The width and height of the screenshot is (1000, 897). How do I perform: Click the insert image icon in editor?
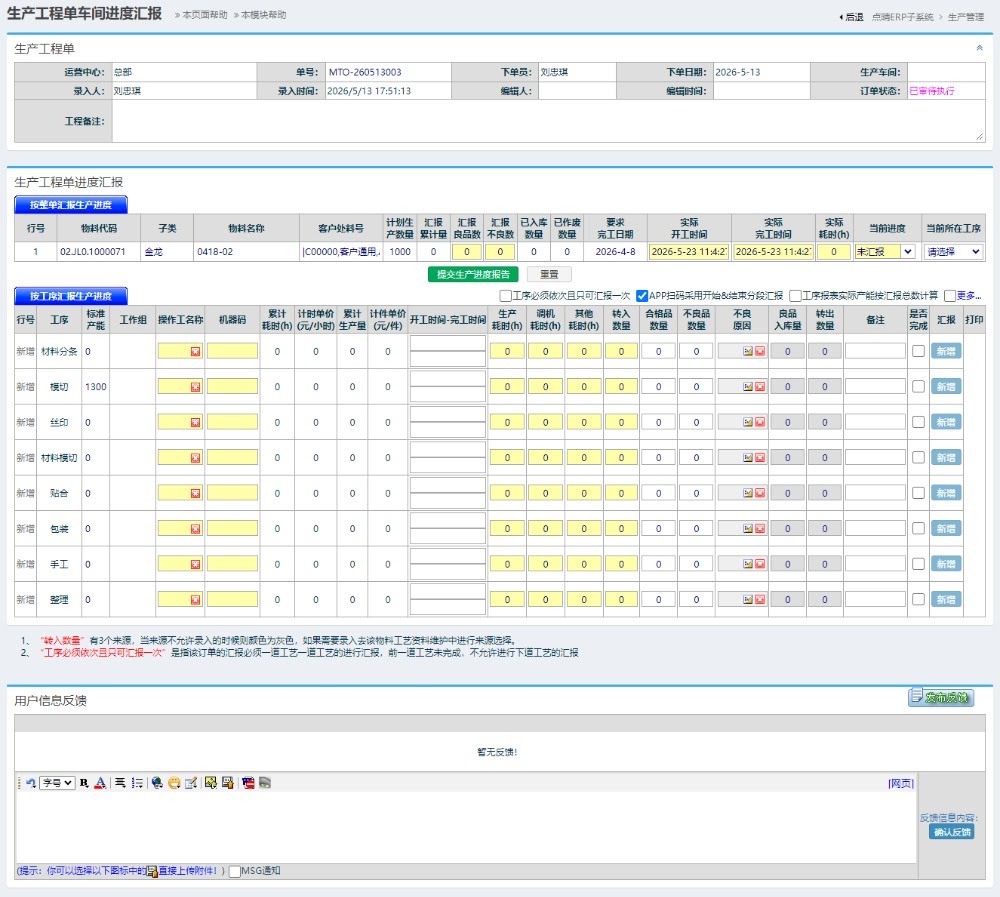pyautogui.click(x=210, y=783)
